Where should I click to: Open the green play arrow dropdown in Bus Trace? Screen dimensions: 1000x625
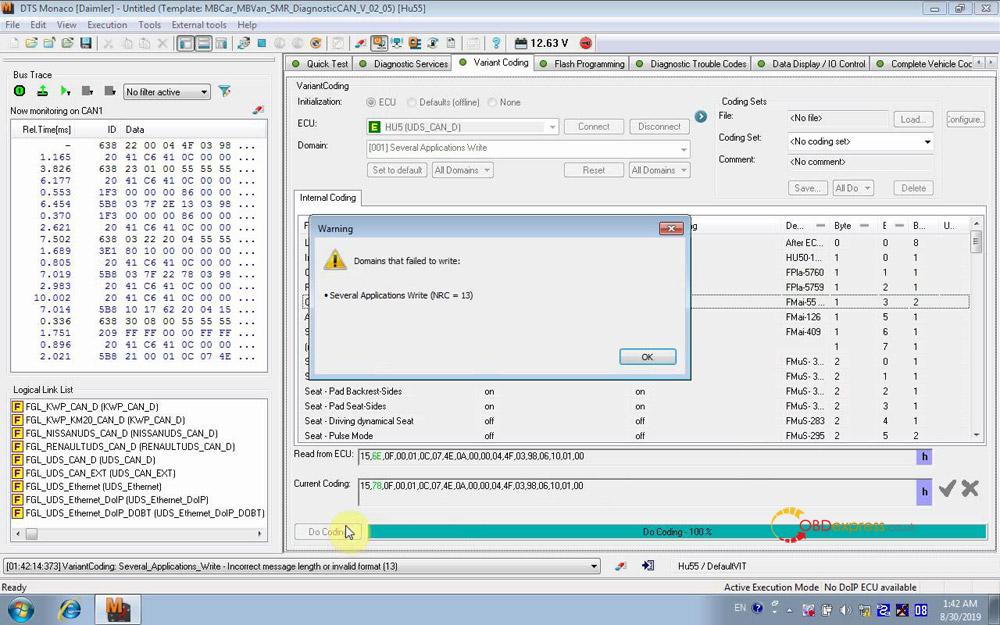click(64, 91)
